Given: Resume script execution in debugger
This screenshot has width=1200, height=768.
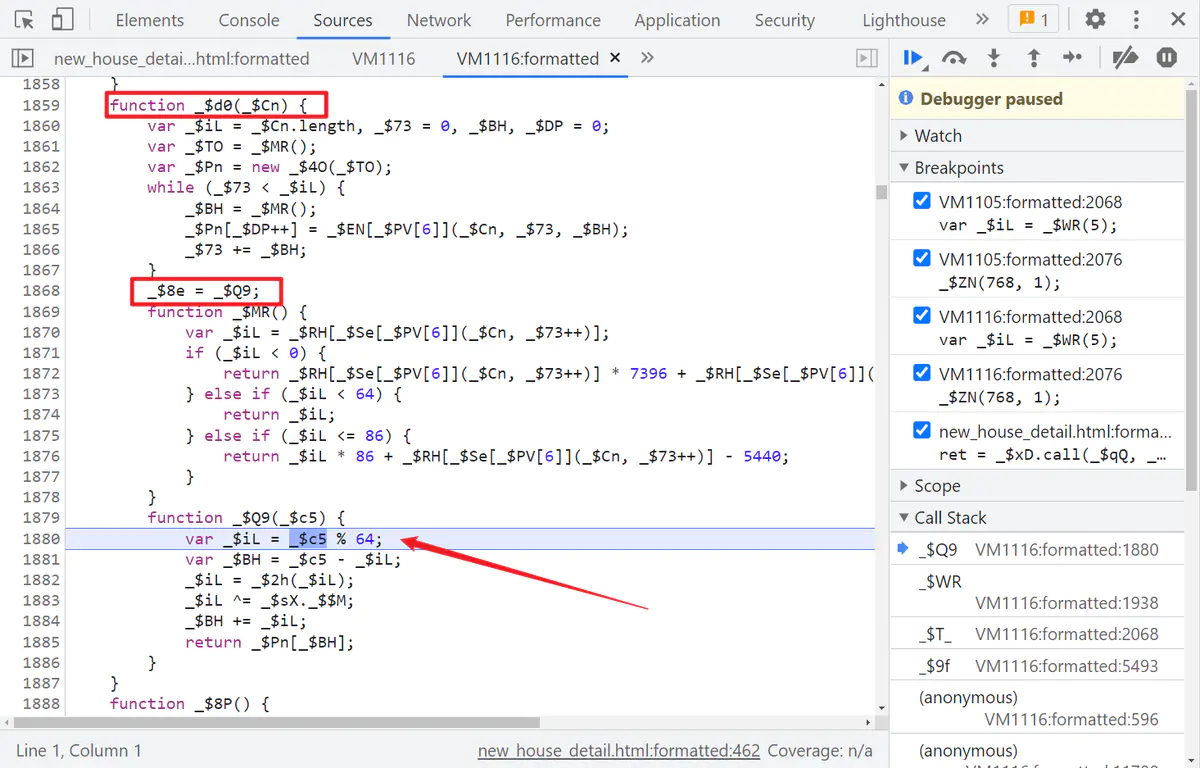Looking at the screenshot, I should coord(912,58).
